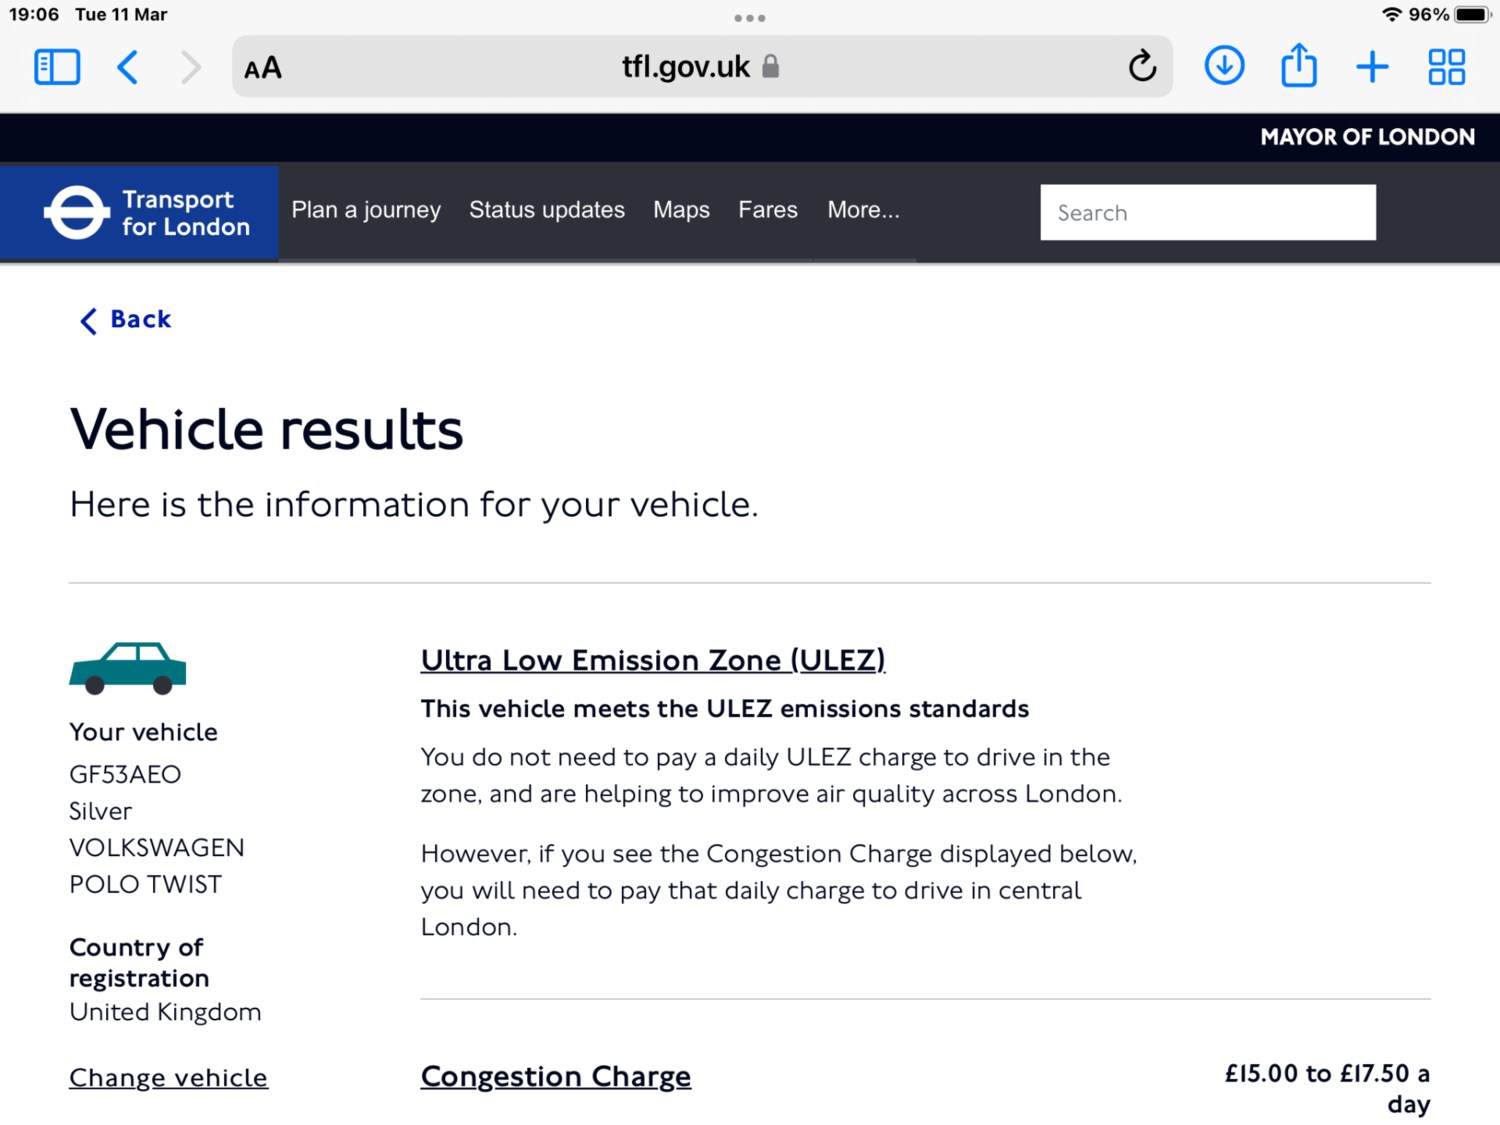Open Ultra Low Emission Zone (ULEZ) link
Viewport: 1500px width, 1125px height.
[x=653, y=660]
